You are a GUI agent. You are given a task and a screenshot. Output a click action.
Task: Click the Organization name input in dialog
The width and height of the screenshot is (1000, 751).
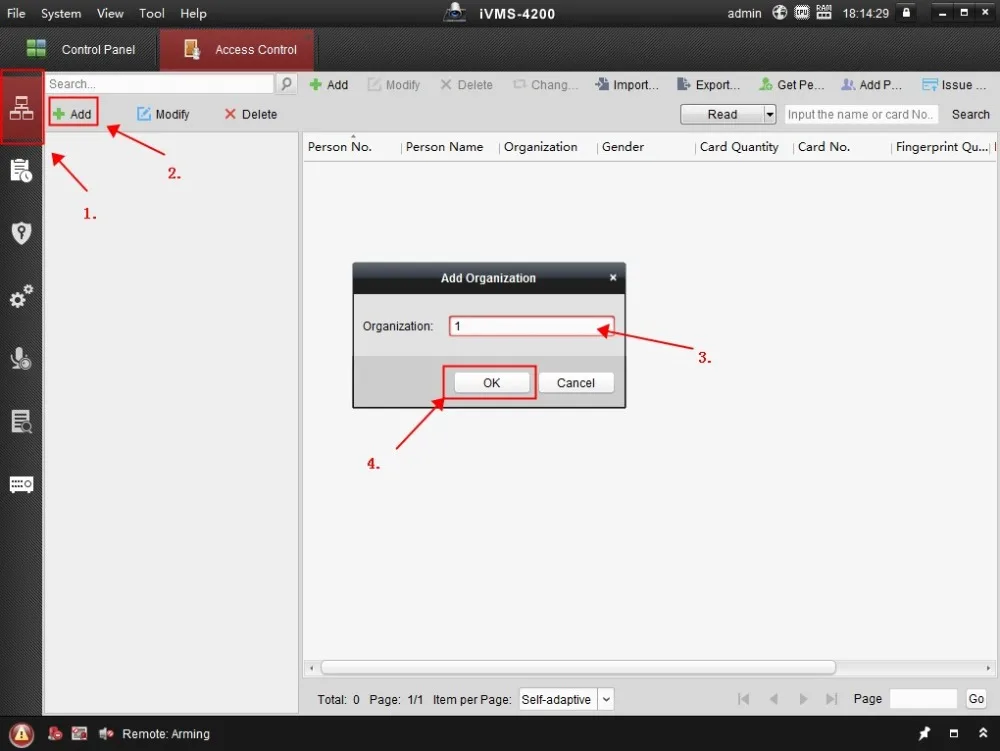tap(532, 326)
